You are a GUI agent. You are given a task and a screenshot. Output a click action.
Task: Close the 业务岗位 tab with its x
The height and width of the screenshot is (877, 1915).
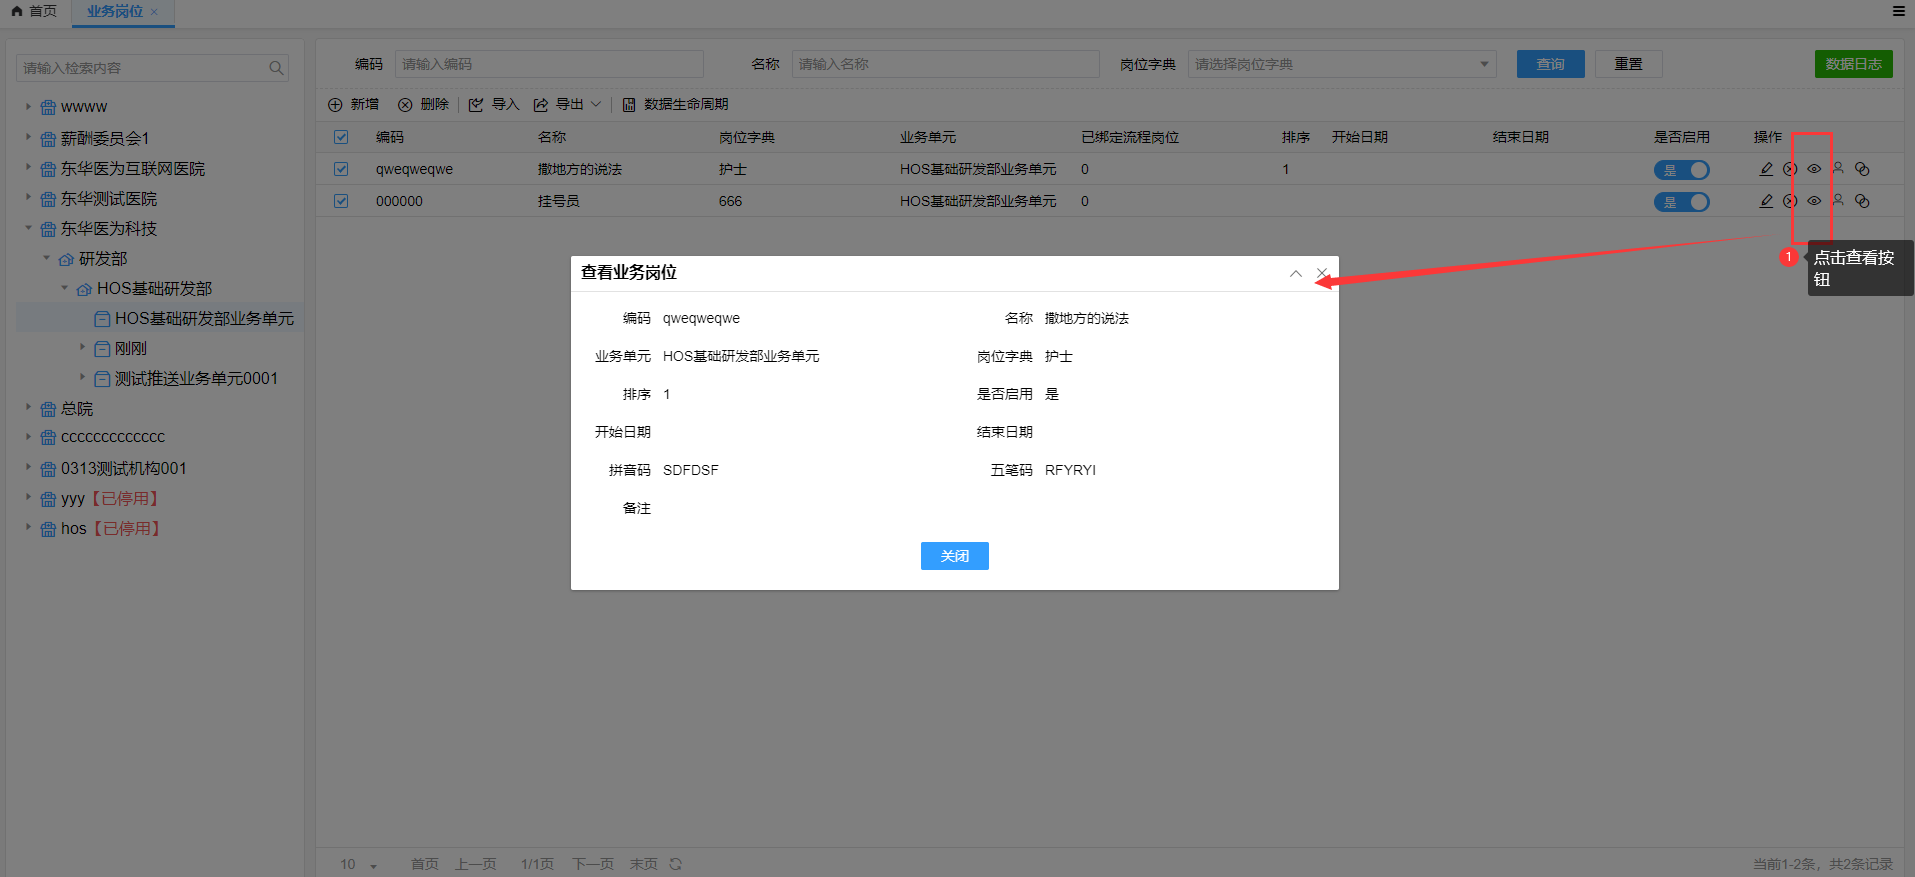click(x=154, y=12)
